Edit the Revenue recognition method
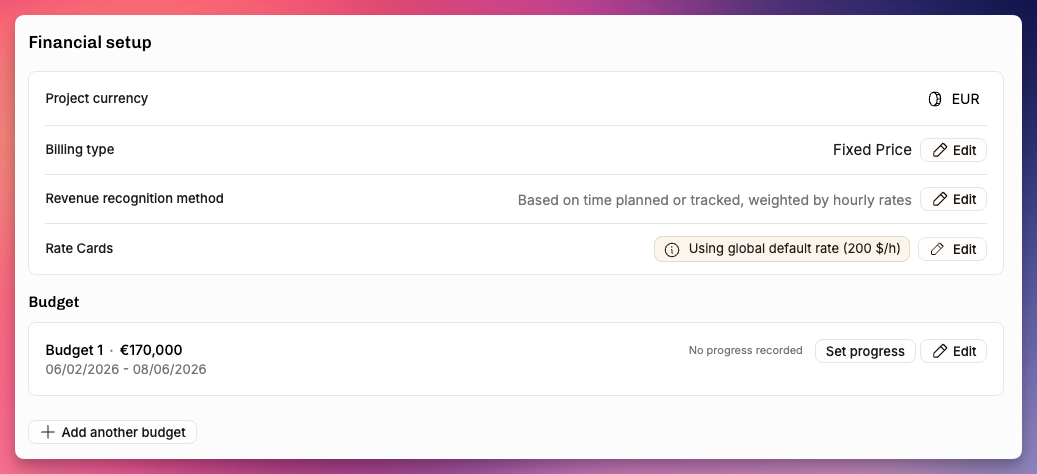Viewport: 1037px width, 474px height. click(x=953, y=199)
